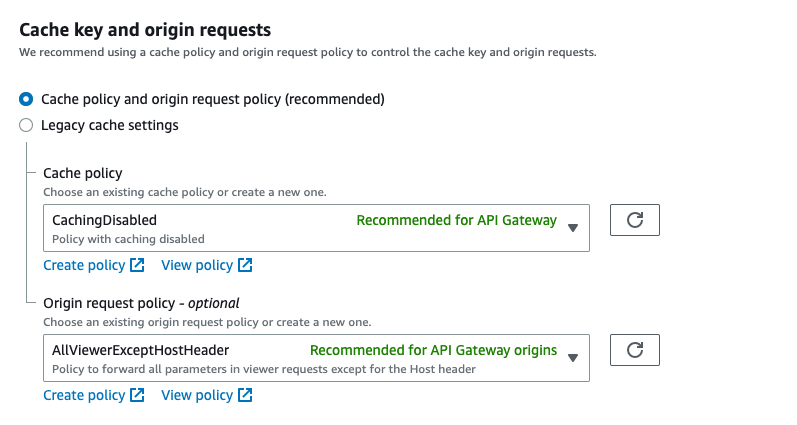The height and width of the screenshot is (425, 797).
Task: Select Cache policy and origin request policy option
Action: (27, 99)
